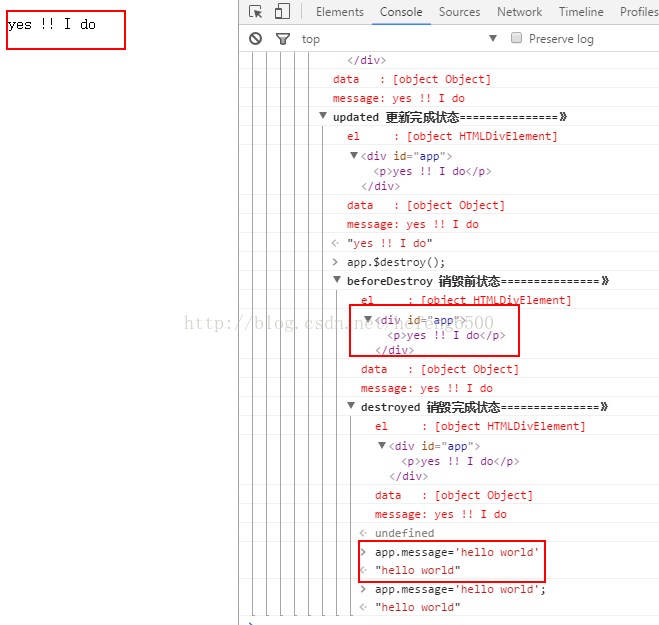This screenshot has width=659, height=625.
Task: Collapse the destroyed 销毁完成状态 group
Action: 351,406
